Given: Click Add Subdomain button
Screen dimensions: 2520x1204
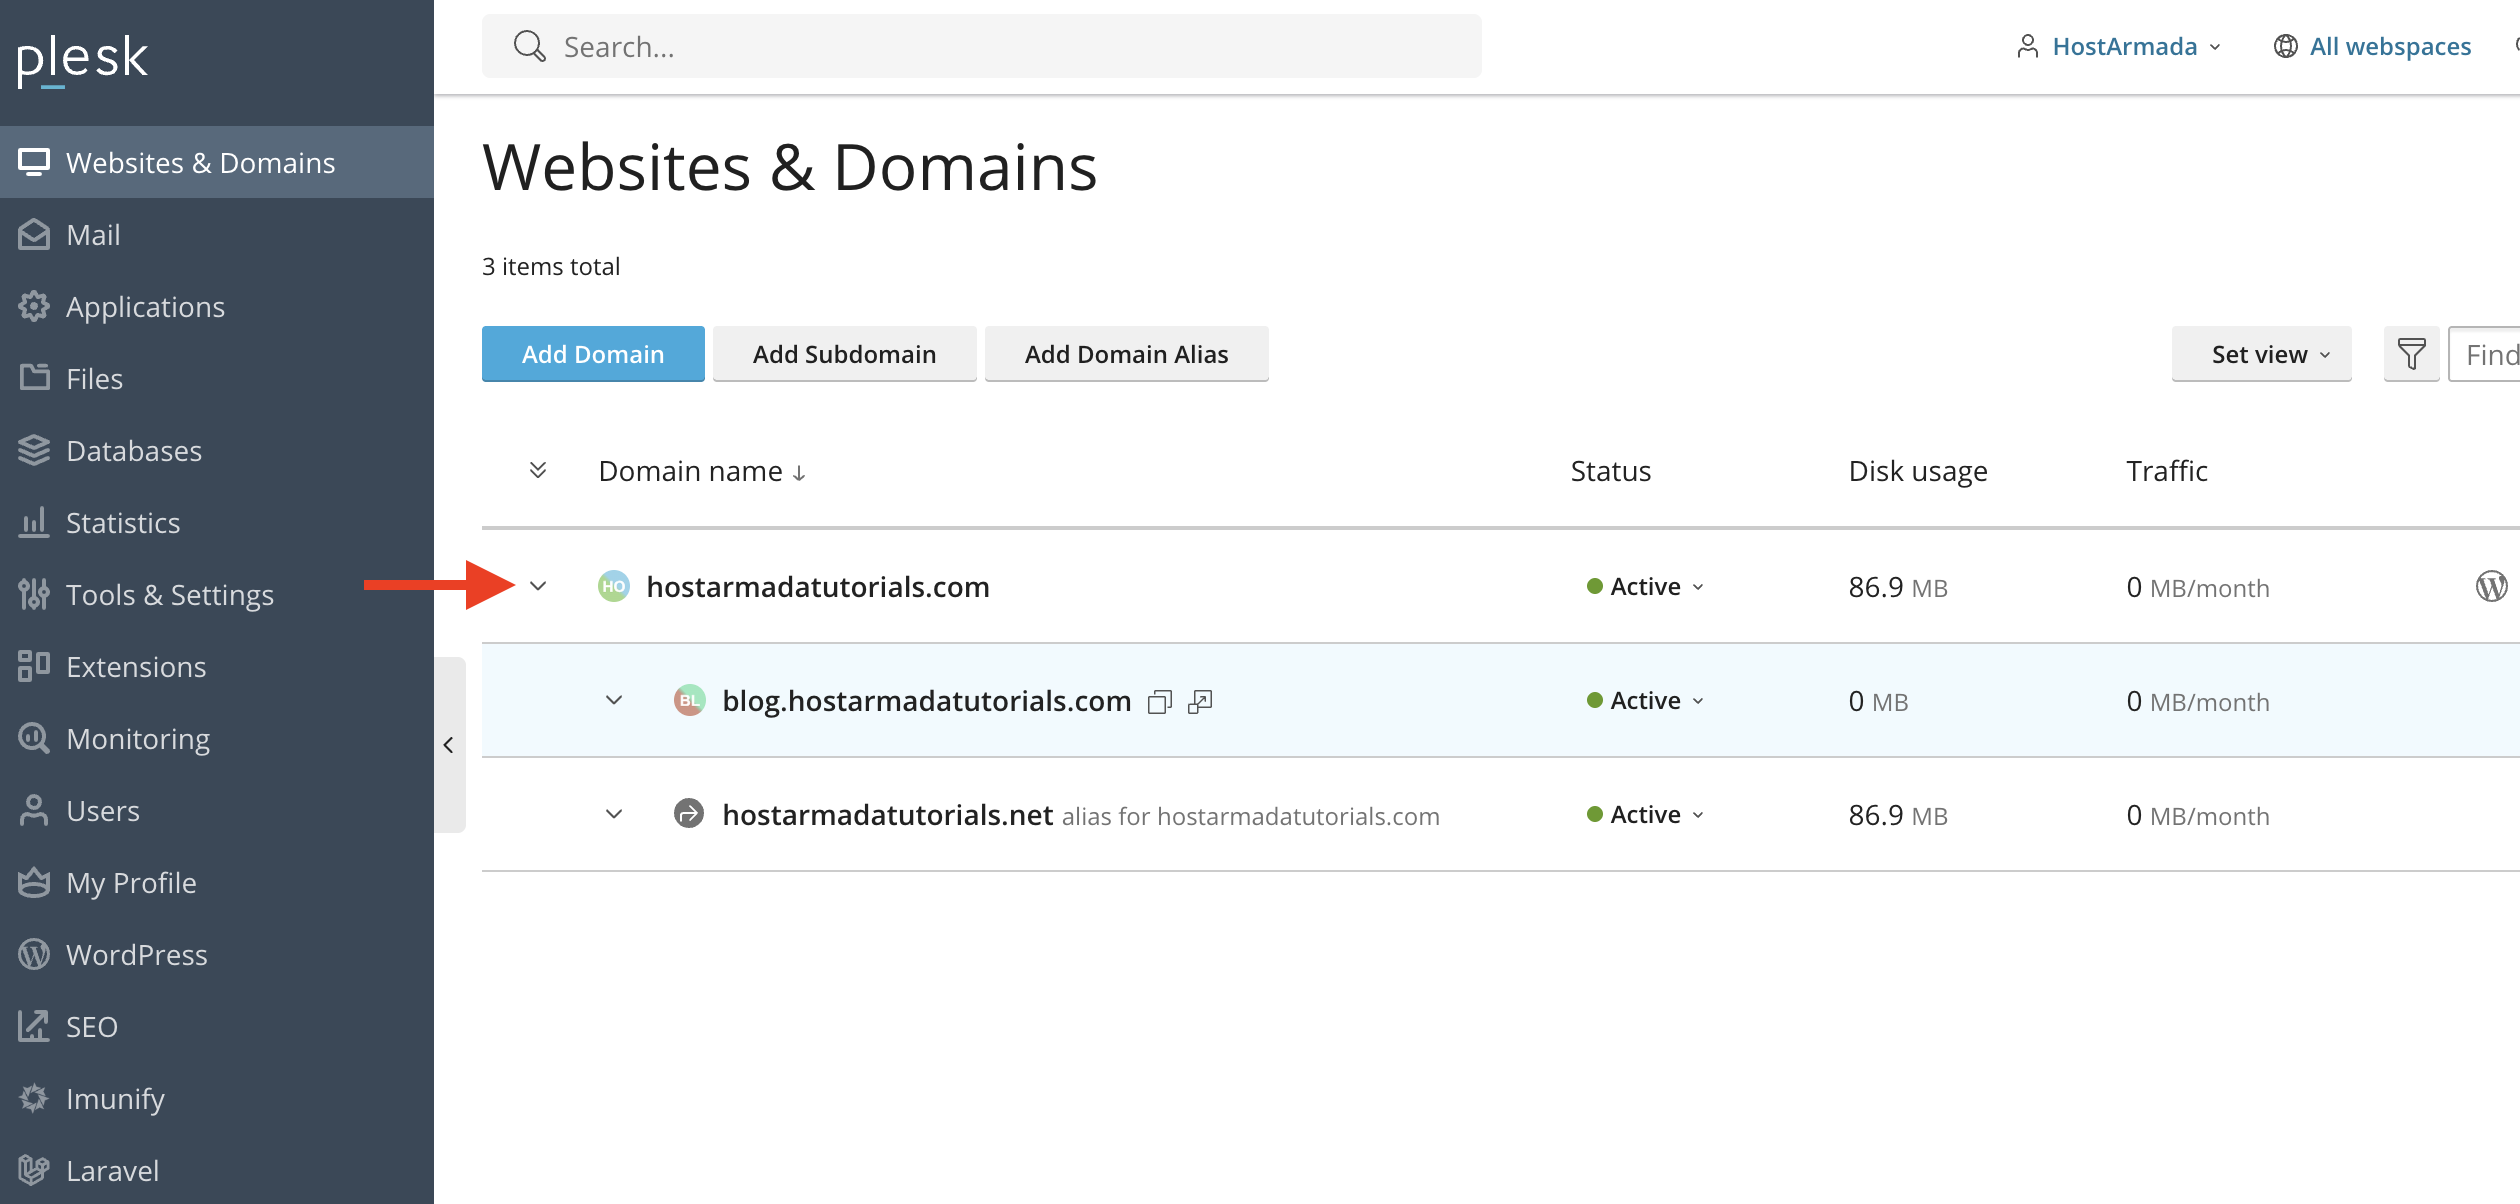Looking at the screenshot, I should [x=844, y=354].
